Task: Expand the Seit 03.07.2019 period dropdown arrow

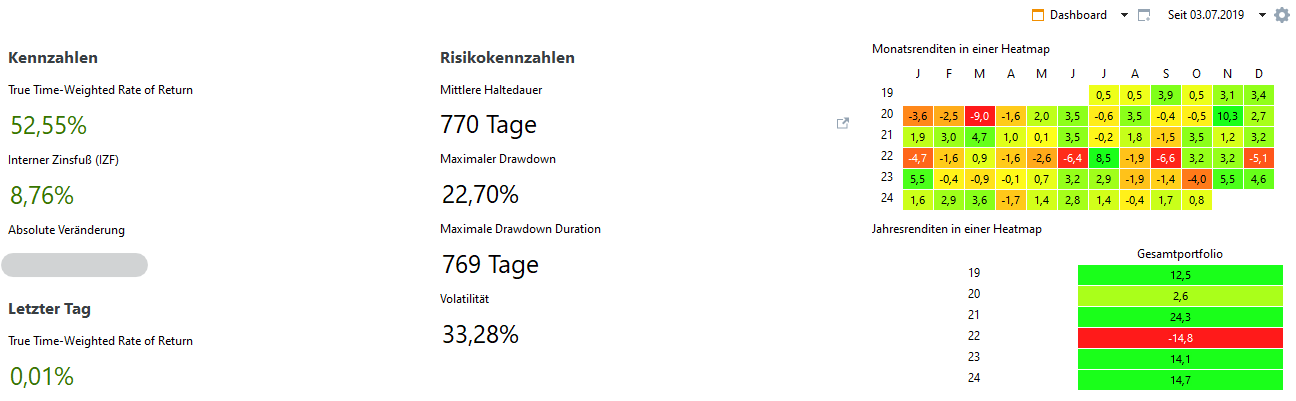Action: (x=1262, y=15)
